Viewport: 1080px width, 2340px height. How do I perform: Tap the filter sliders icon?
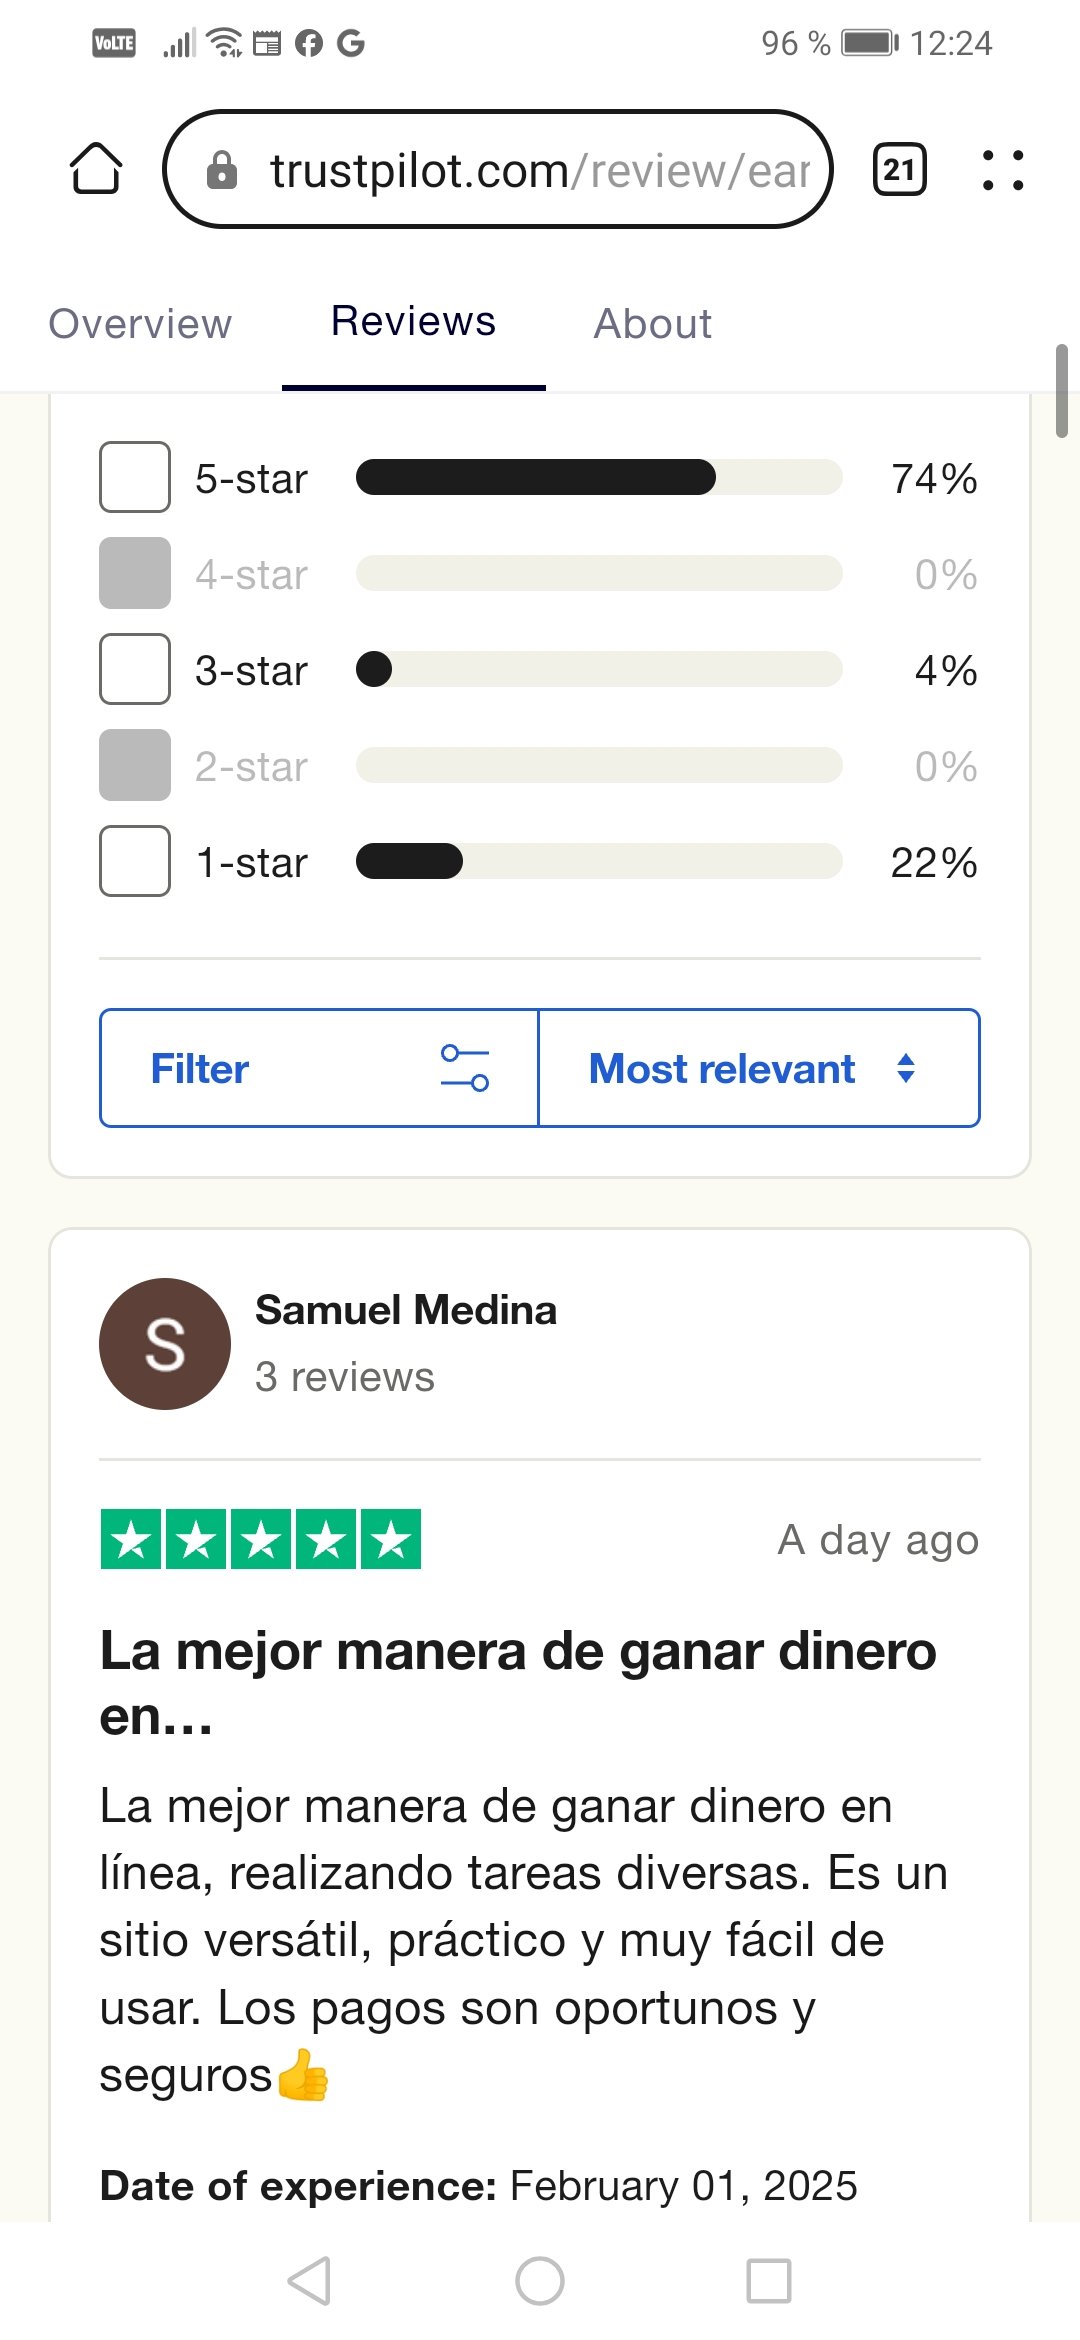[465, 1068]
